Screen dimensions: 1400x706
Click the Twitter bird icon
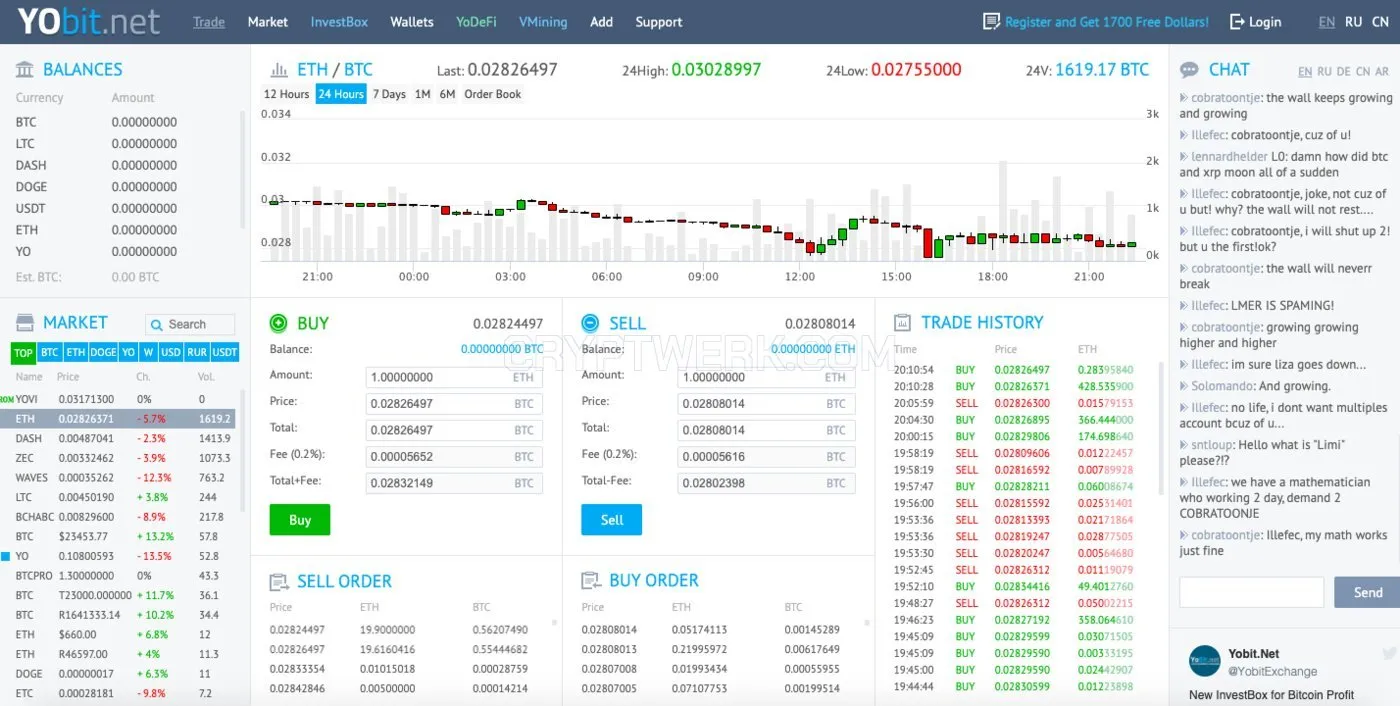coord(1389,653)
